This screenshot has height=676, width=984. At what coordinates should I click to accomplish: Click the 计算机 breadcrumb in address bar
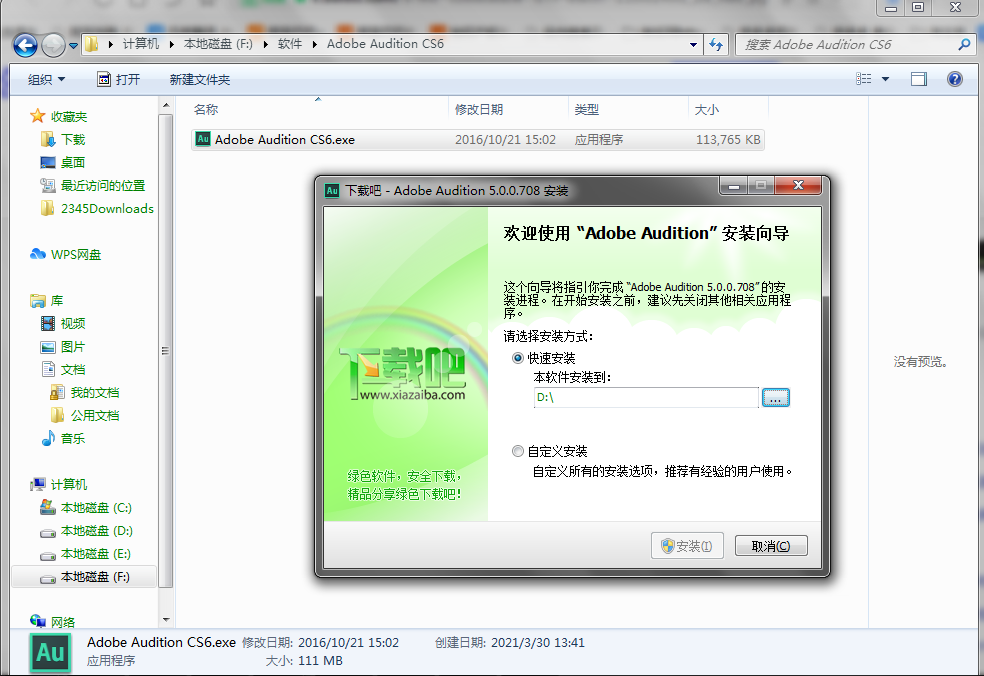[x=141, y=44]
